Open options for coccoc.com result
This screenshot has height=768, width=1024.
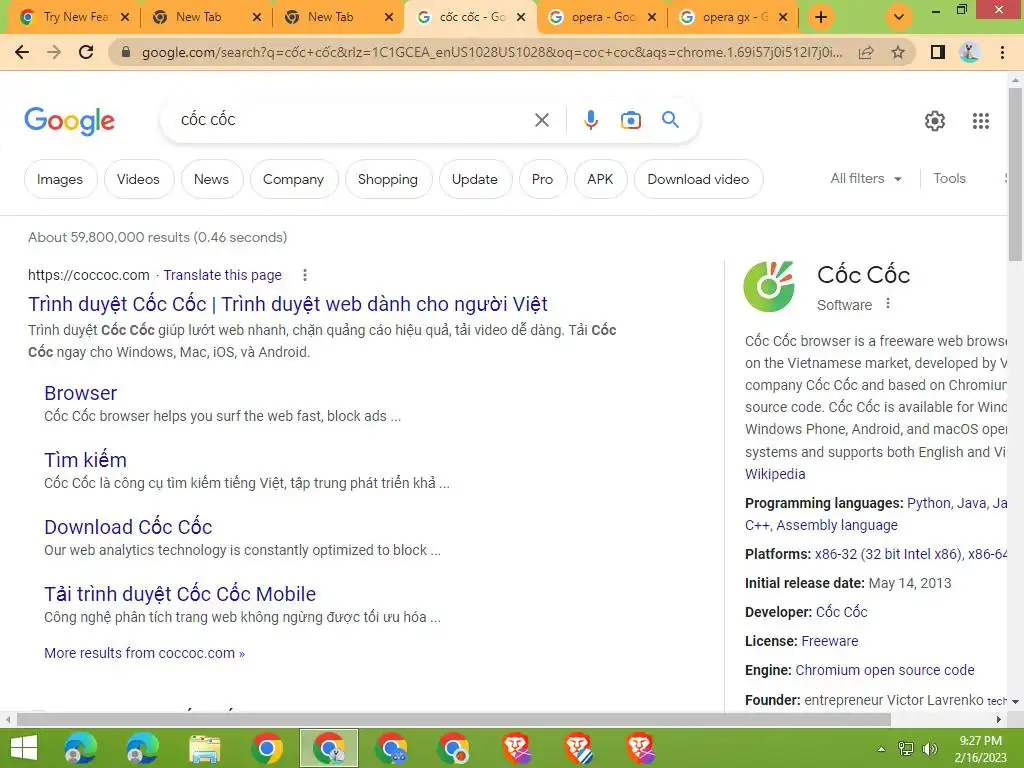tap(304, 276)
